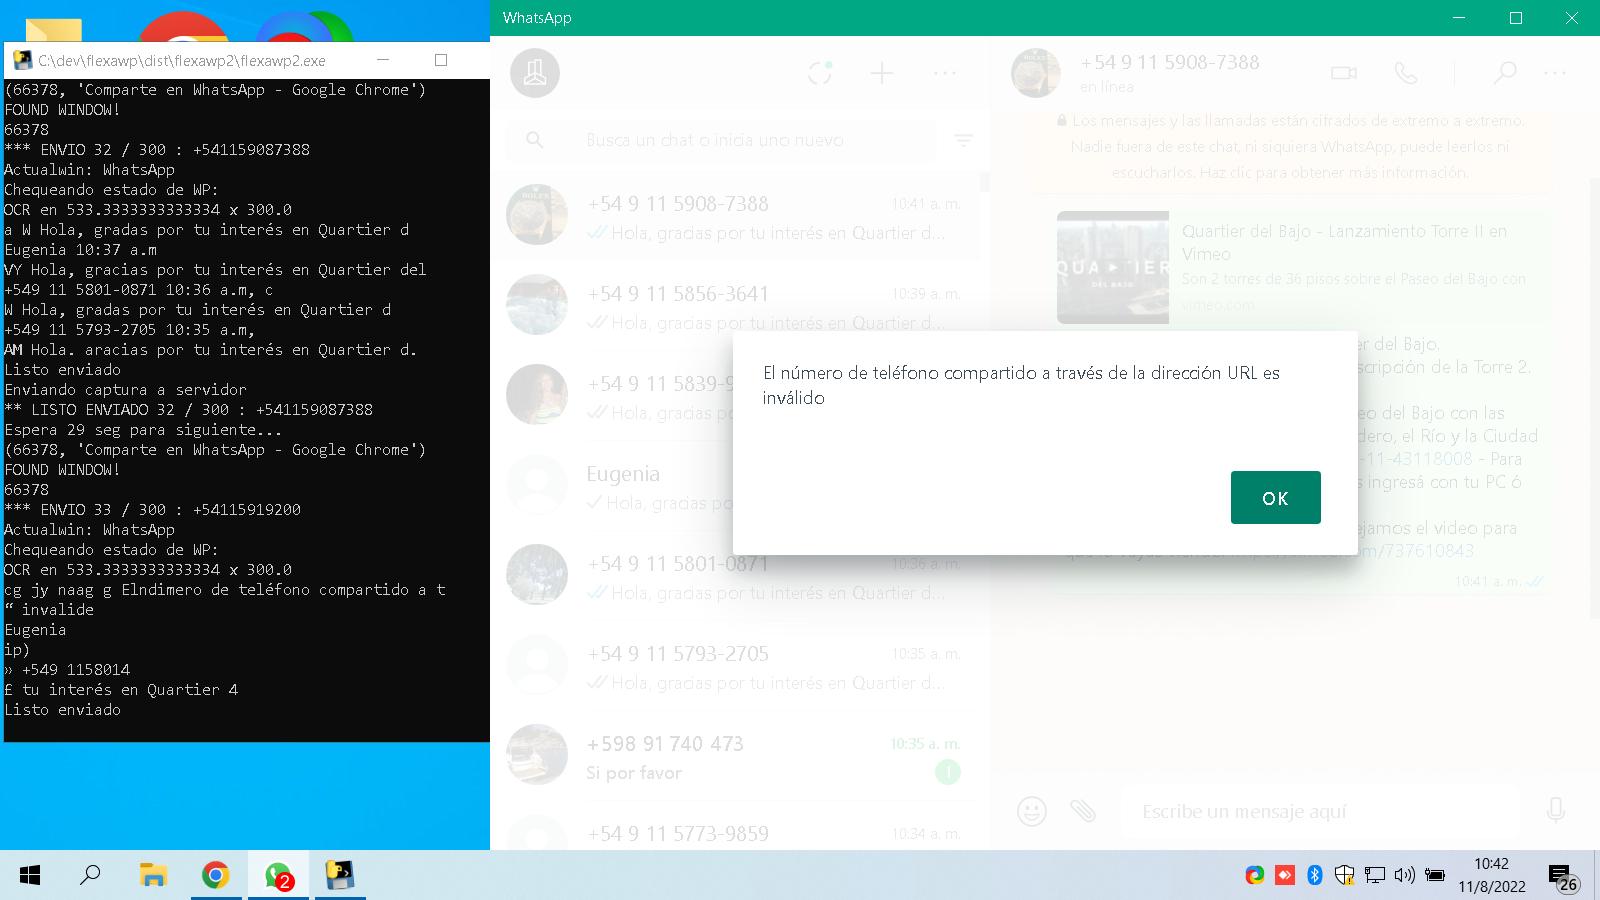Open network icon in system tray
Viewport: 1600px width, 900px height.
click(x=1375, y=875)
